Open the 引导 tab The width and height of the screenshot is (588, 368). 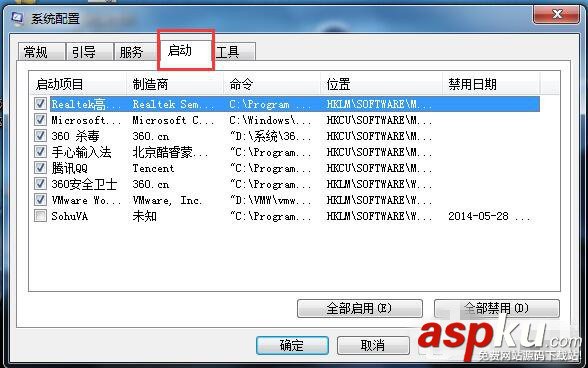coord(90,52)
